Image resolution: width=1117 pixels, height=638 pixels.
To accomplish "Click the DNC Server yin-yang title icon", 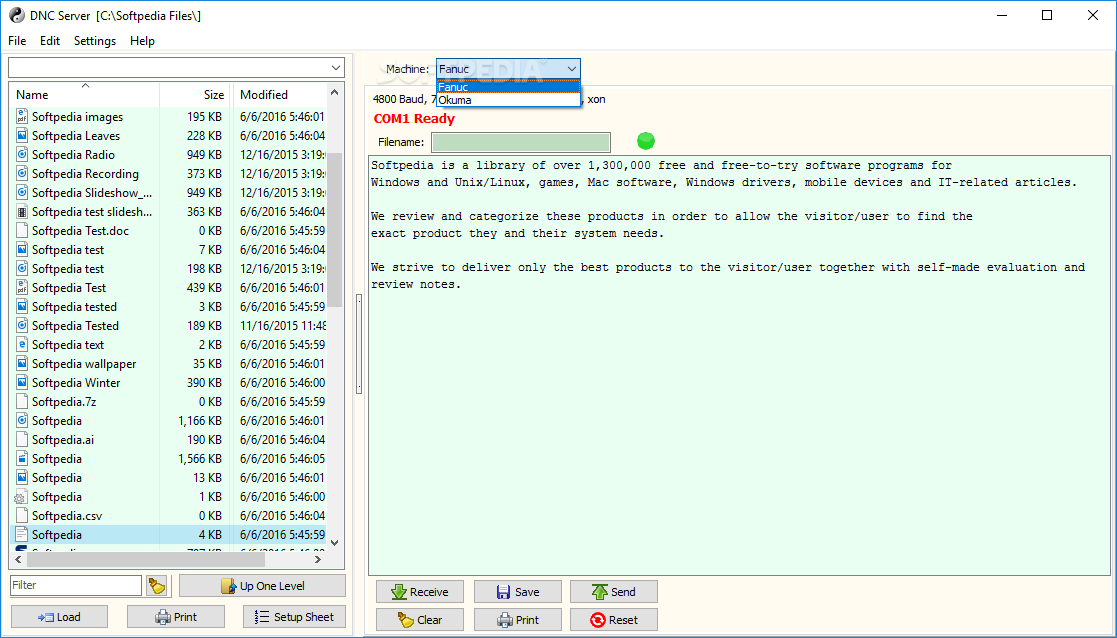I will [x=16, y=15].
